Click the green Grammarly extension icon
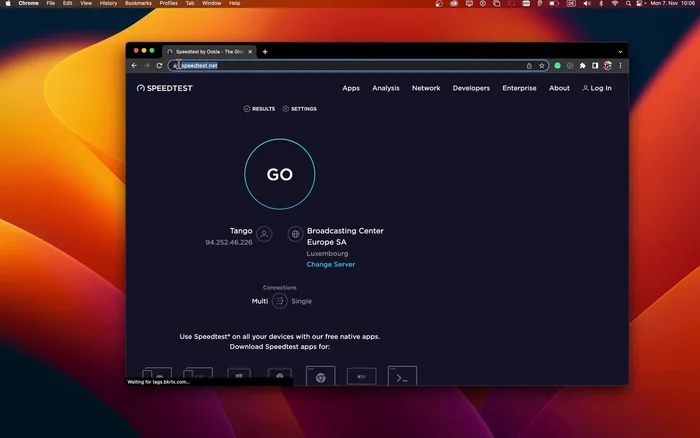 pyautogui.click(x=558, y=66)
